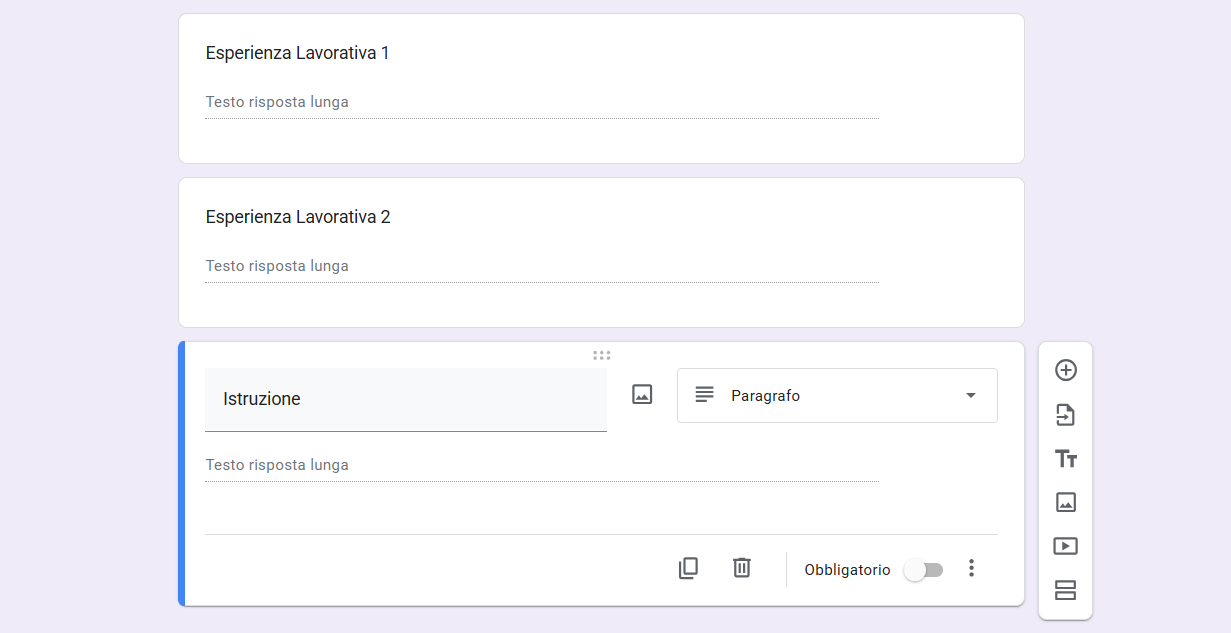Screen dimensions: 1231x633
Task: Click the answer line under Esperienza Lavorativa 1
Action: 541,101
